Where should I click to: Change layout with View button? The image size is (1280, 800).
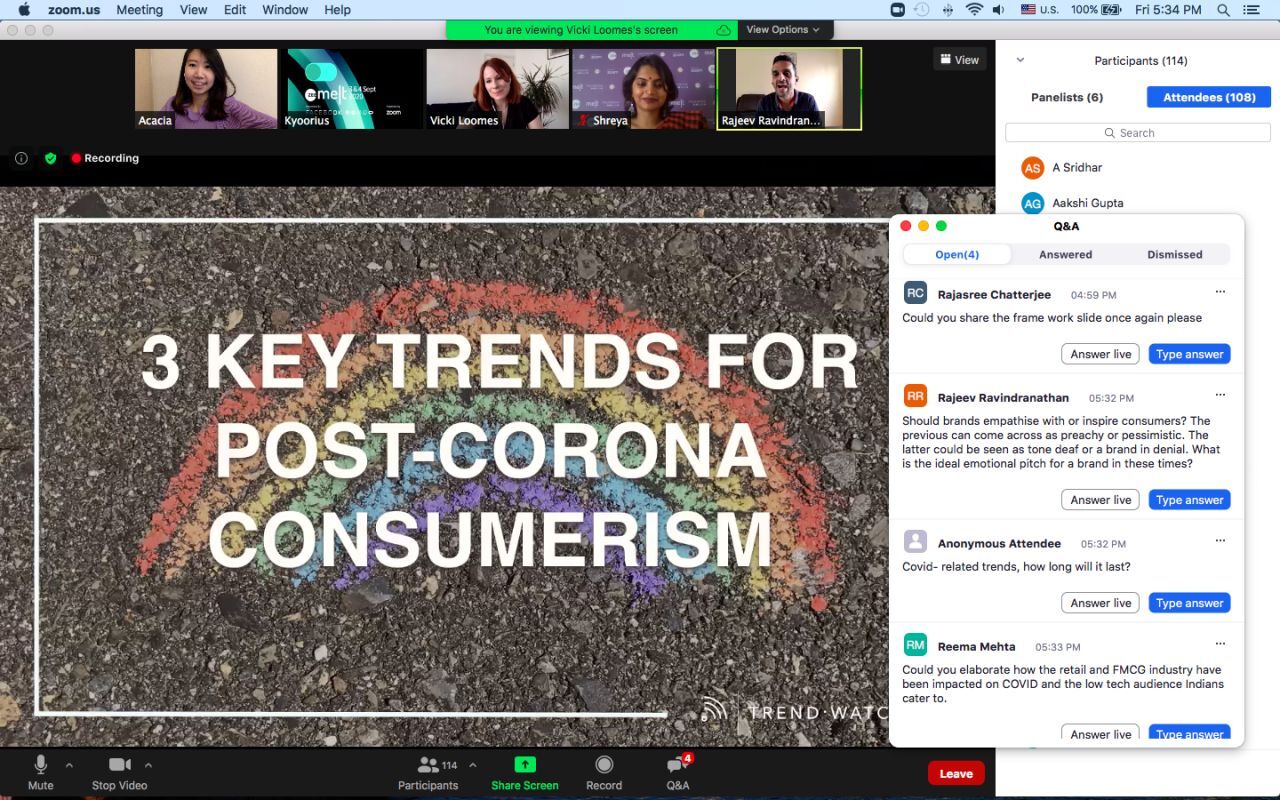[x=958, y=60]
